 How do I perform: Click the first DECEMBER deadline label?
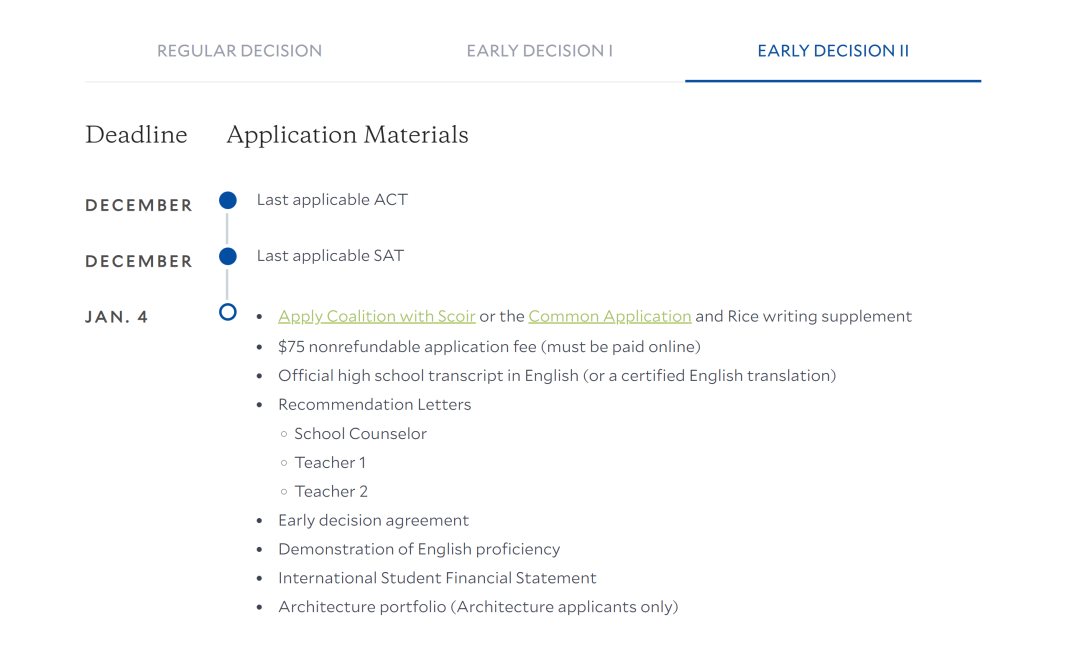point(139,205)
